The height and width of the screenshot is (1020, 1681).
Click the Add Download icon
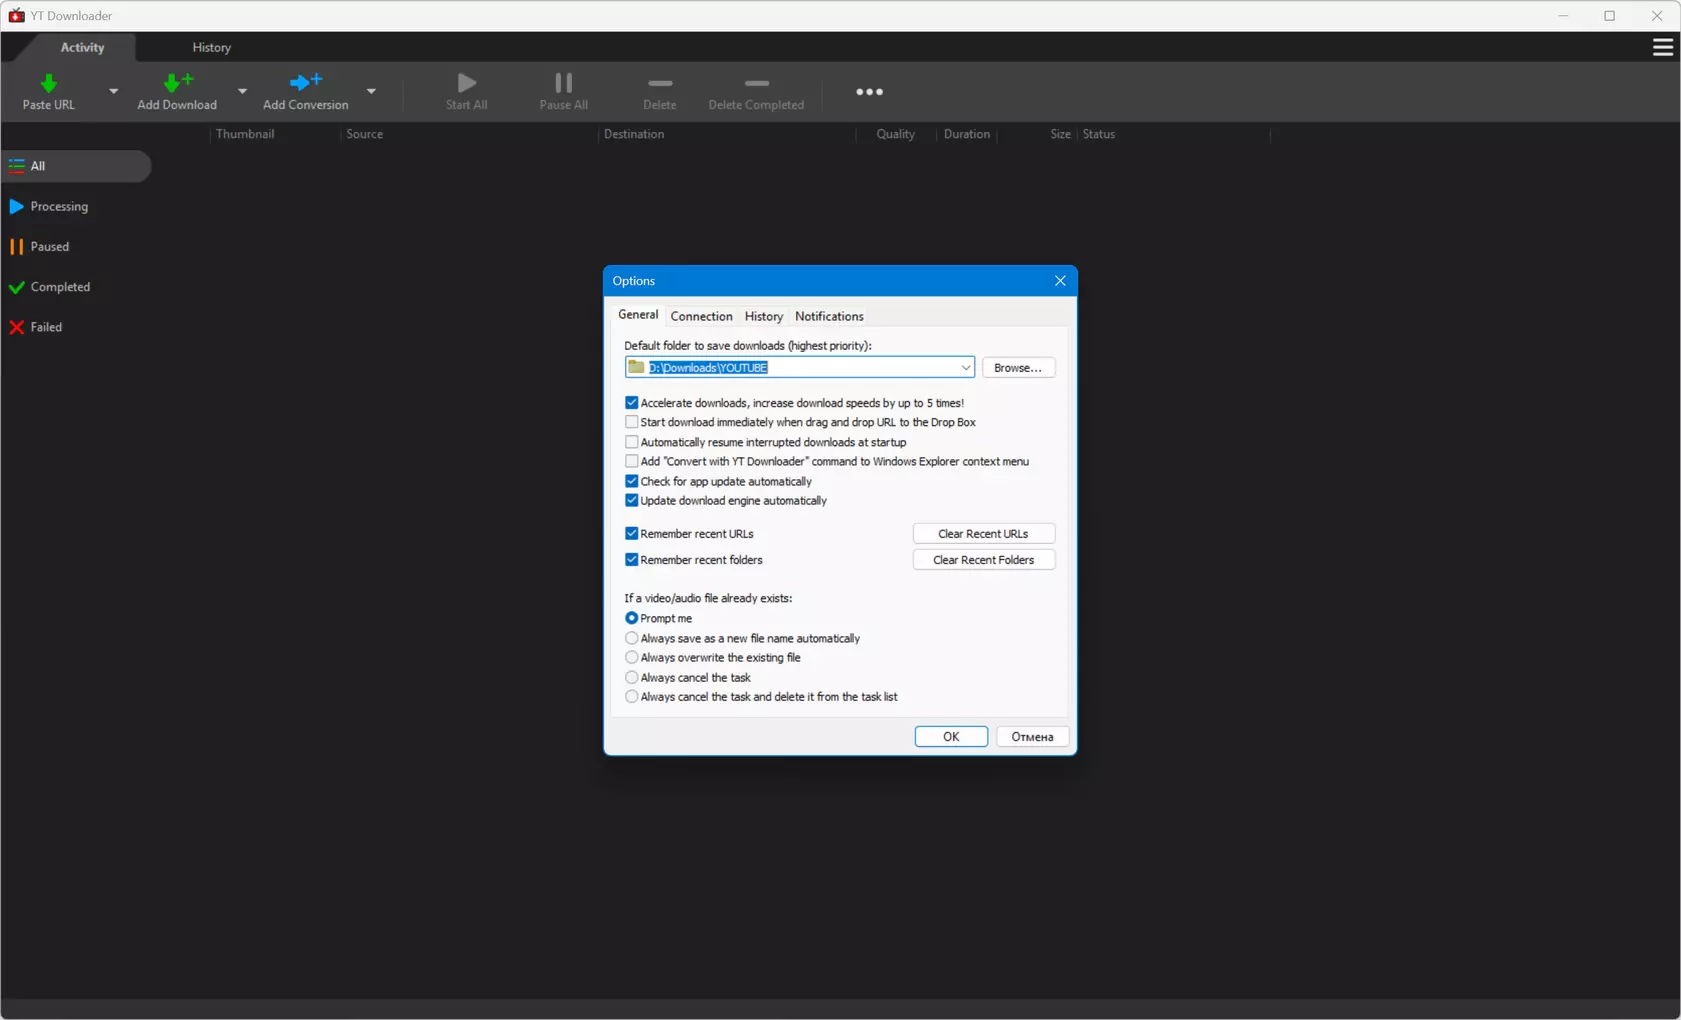coord(177,84)
